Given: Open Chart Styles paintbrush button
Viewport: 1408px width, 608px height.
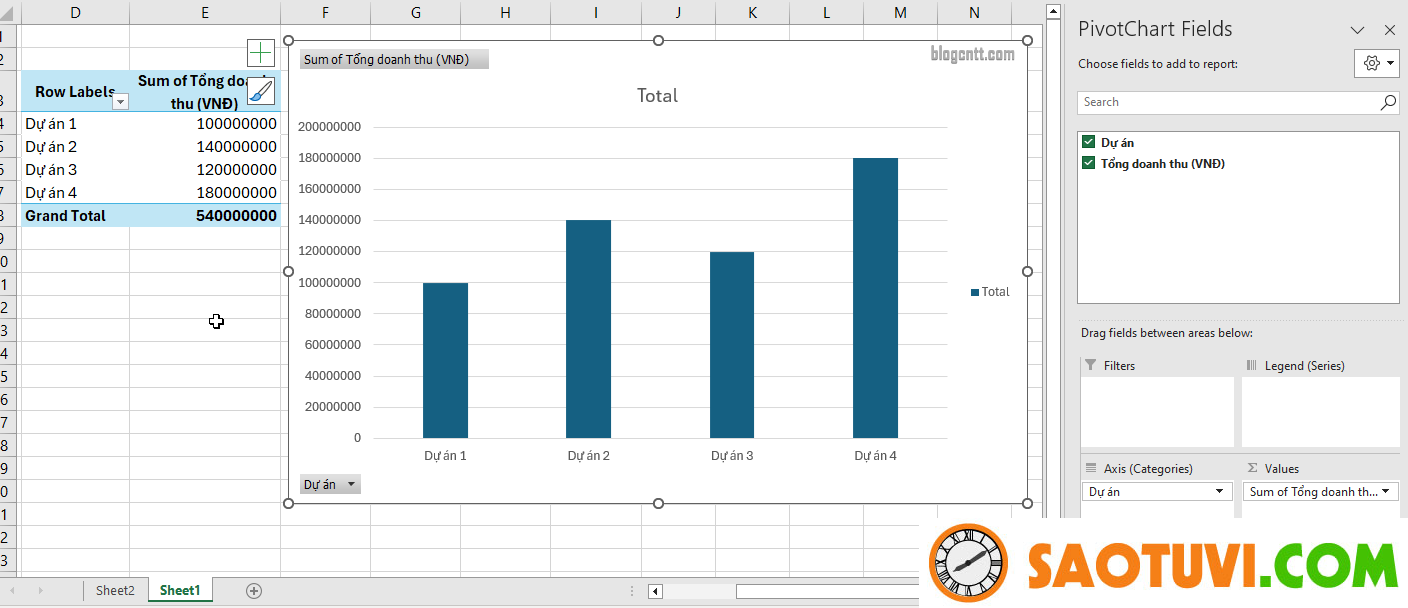Looking at the screenshot, I should tap(260, 92).
